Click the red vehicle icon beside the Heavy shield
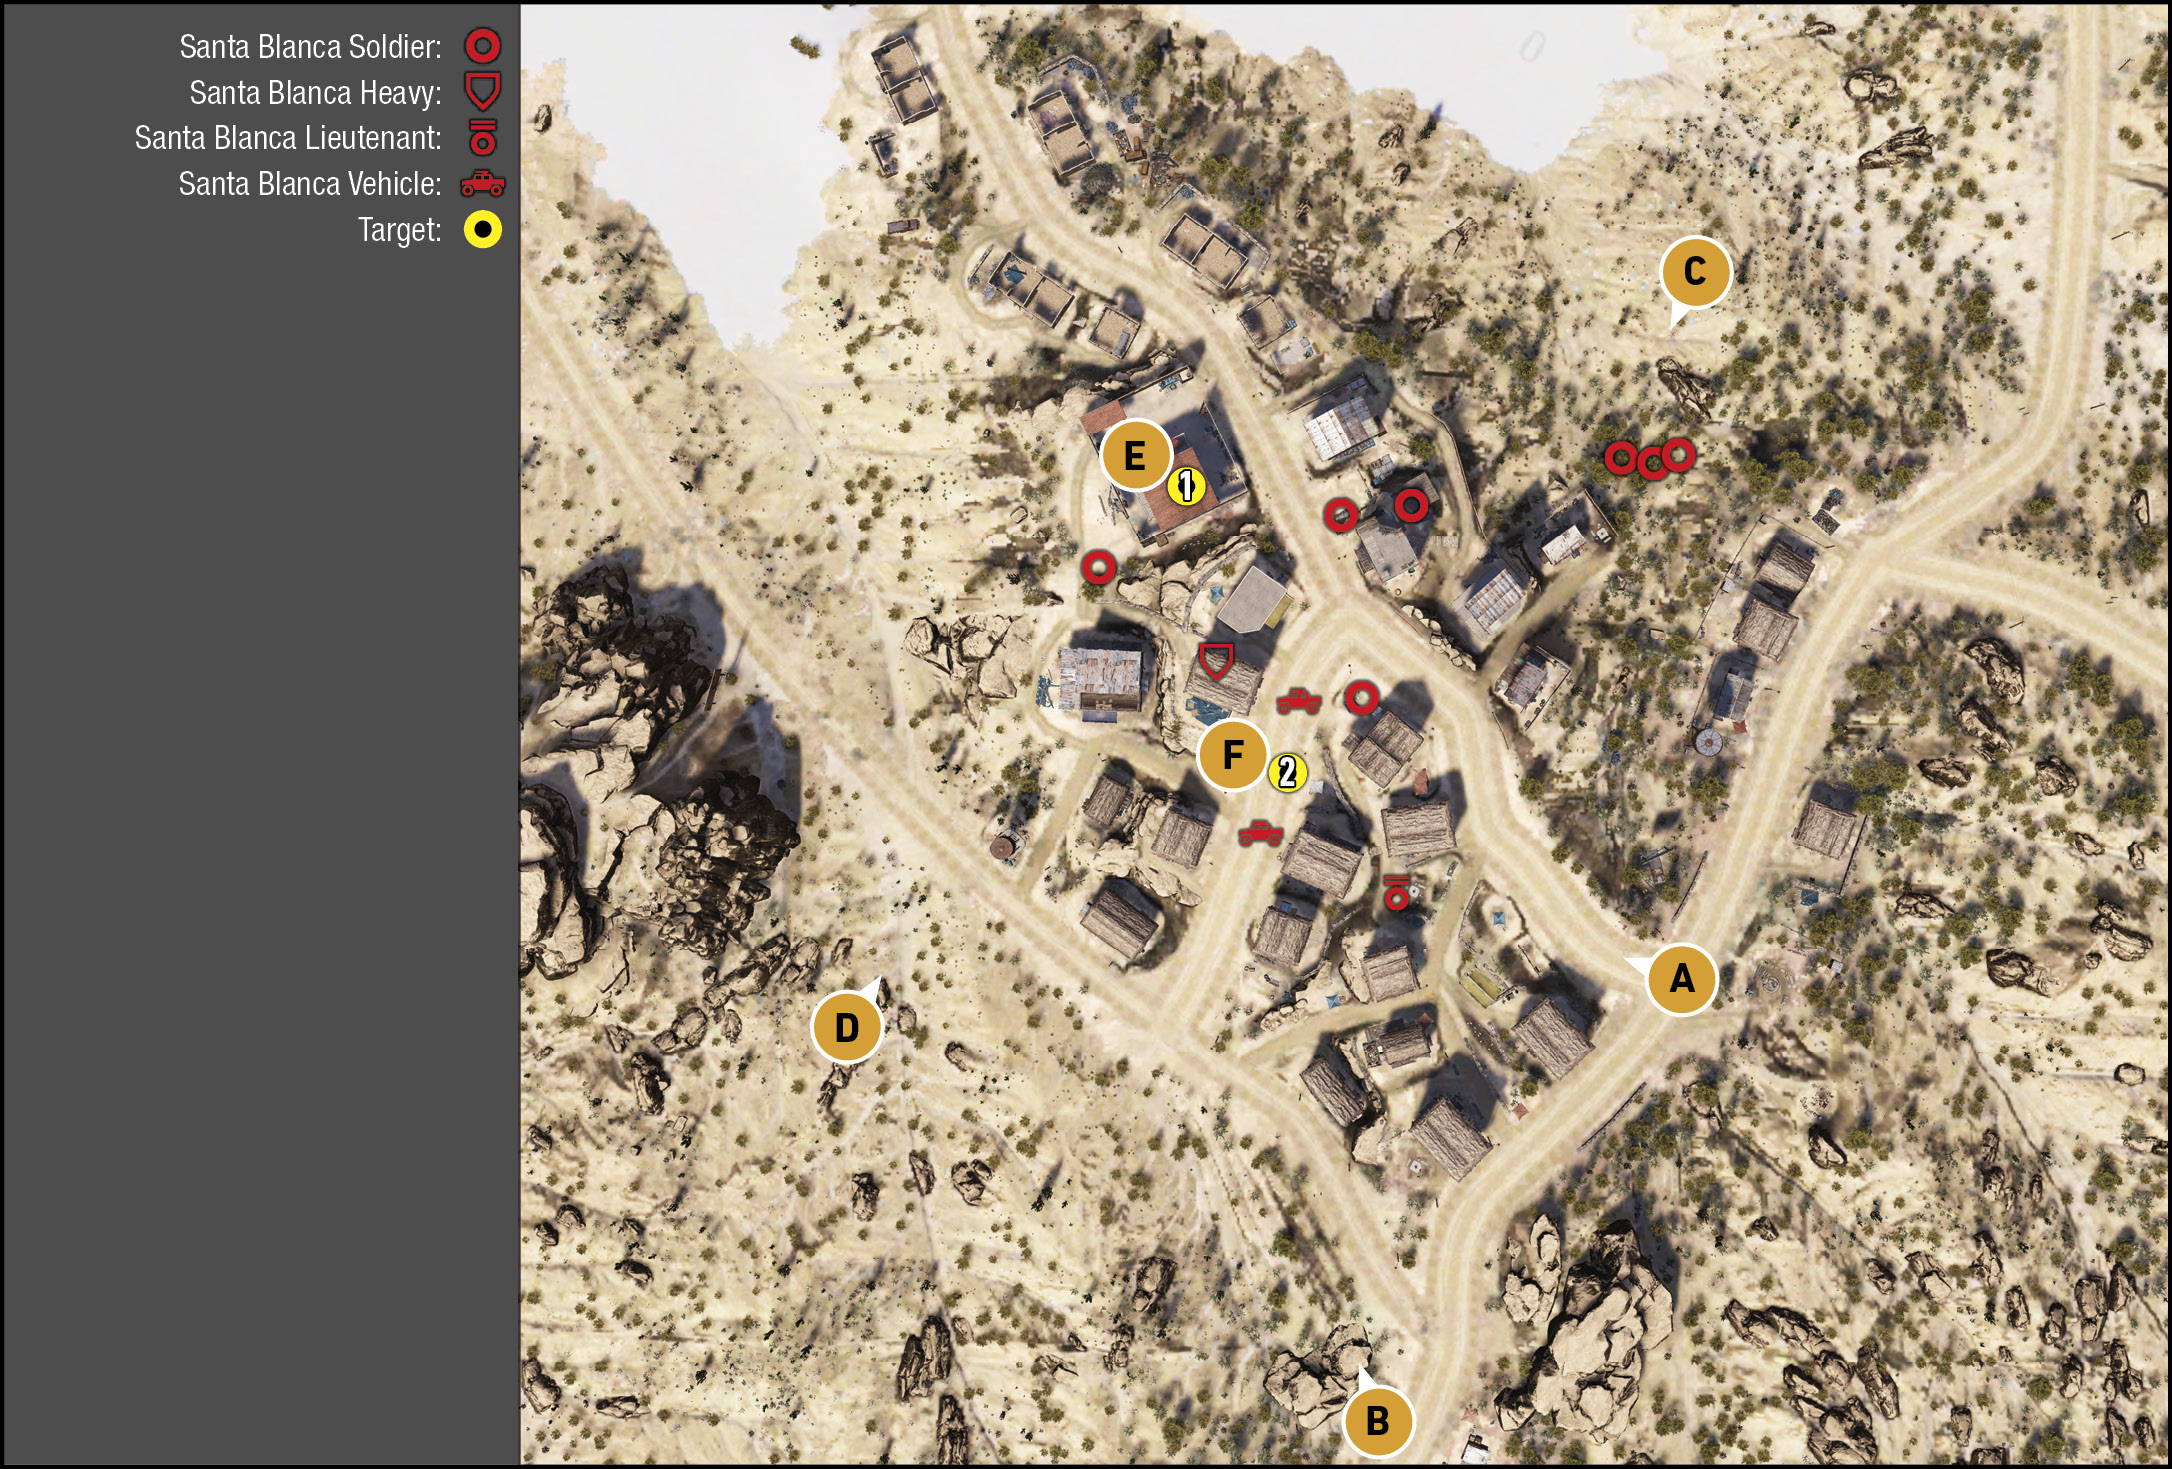Screen dimensions: 2172x1469 click(1299, 700)
